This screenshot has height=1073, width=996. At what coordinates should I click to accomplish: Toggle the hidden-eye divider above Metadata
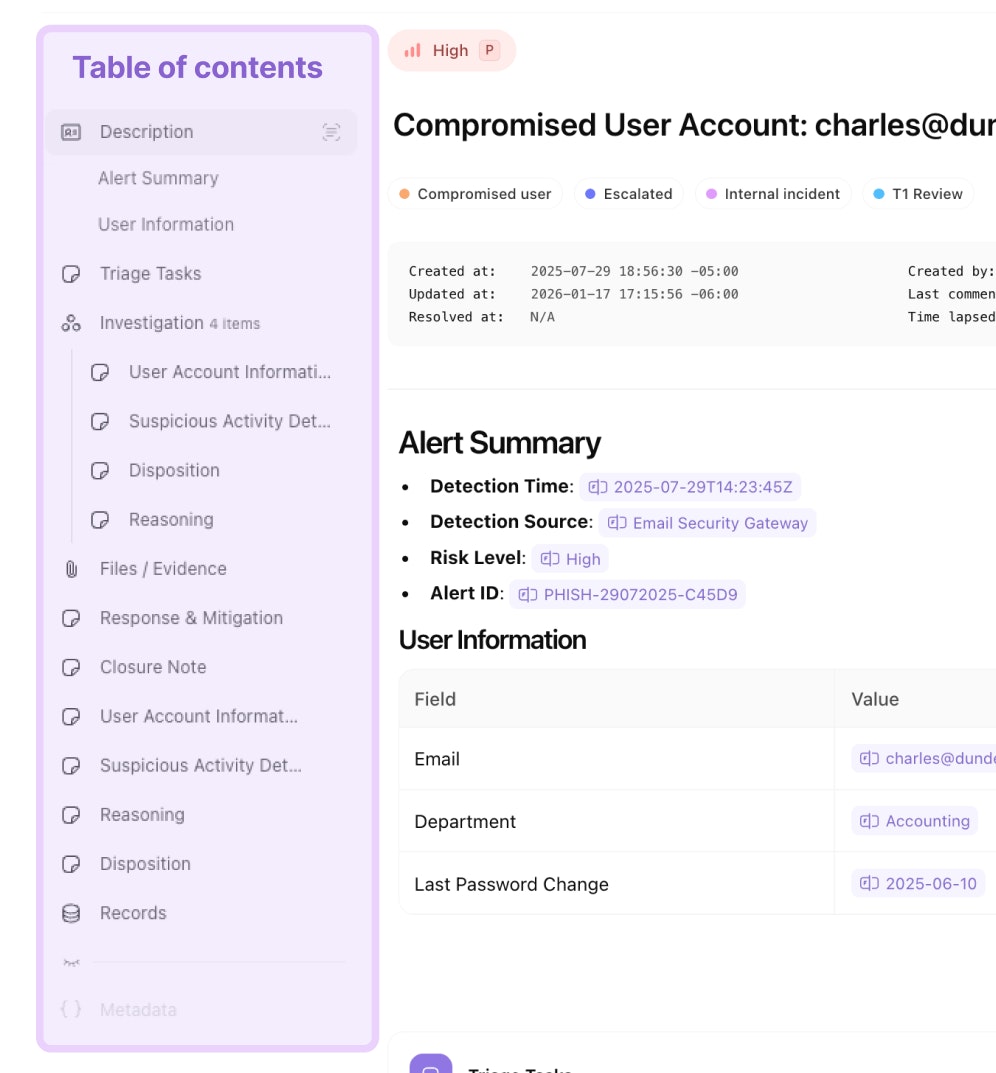(71, 962)
